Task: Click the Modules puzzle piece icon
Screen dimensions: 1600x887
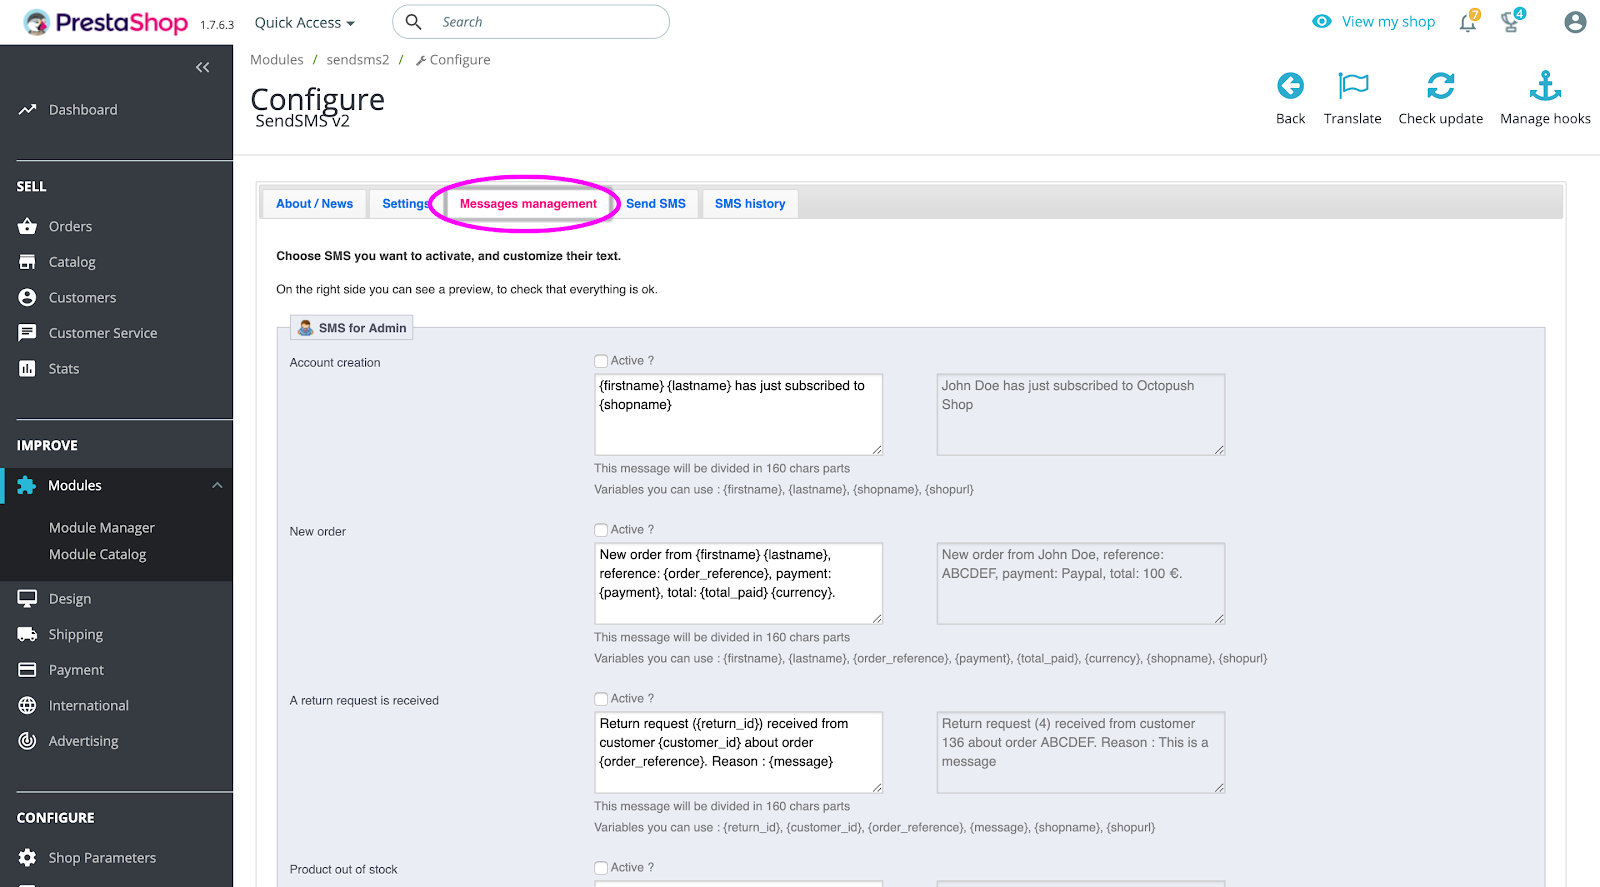Action: 27,486
